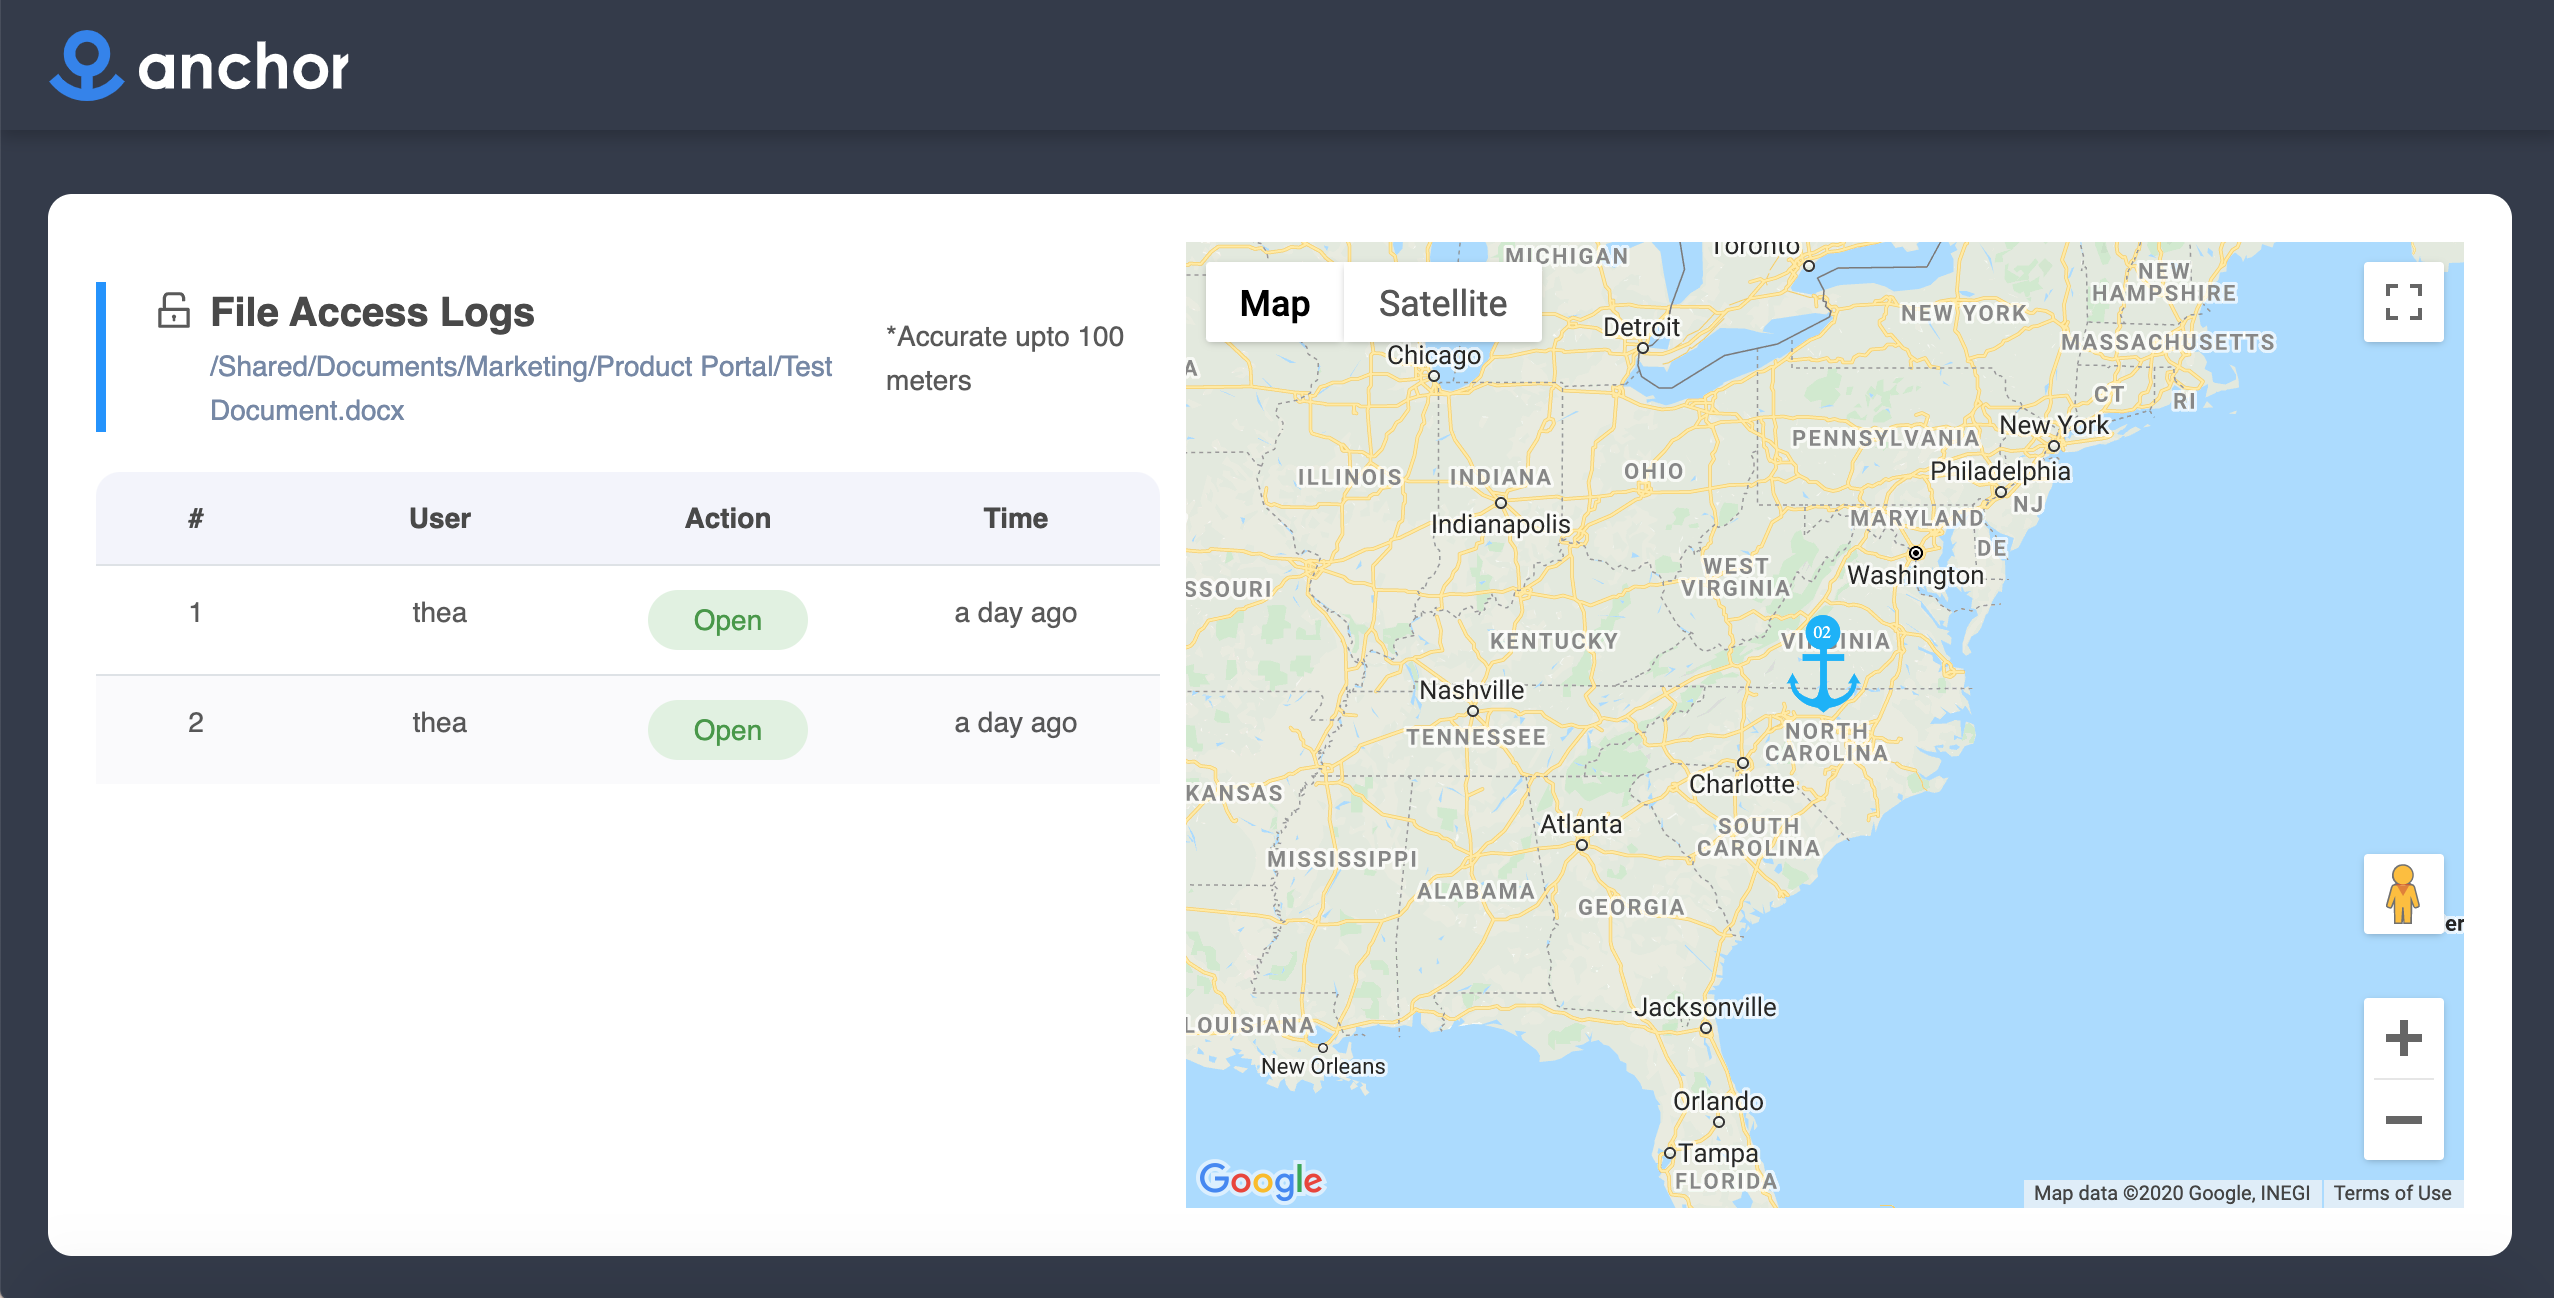Select user thea in first log row

(439, 612)
